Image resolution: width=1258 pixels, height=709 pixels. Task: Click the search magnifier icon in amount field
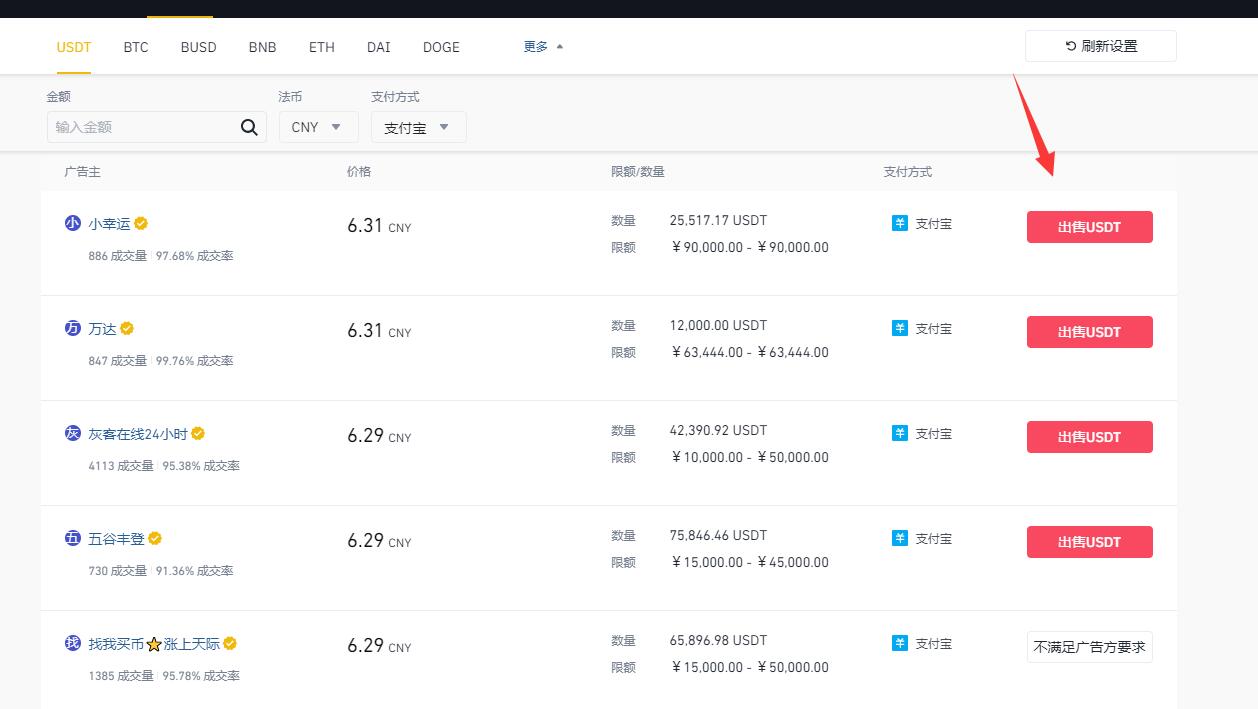tap(249, 127)
